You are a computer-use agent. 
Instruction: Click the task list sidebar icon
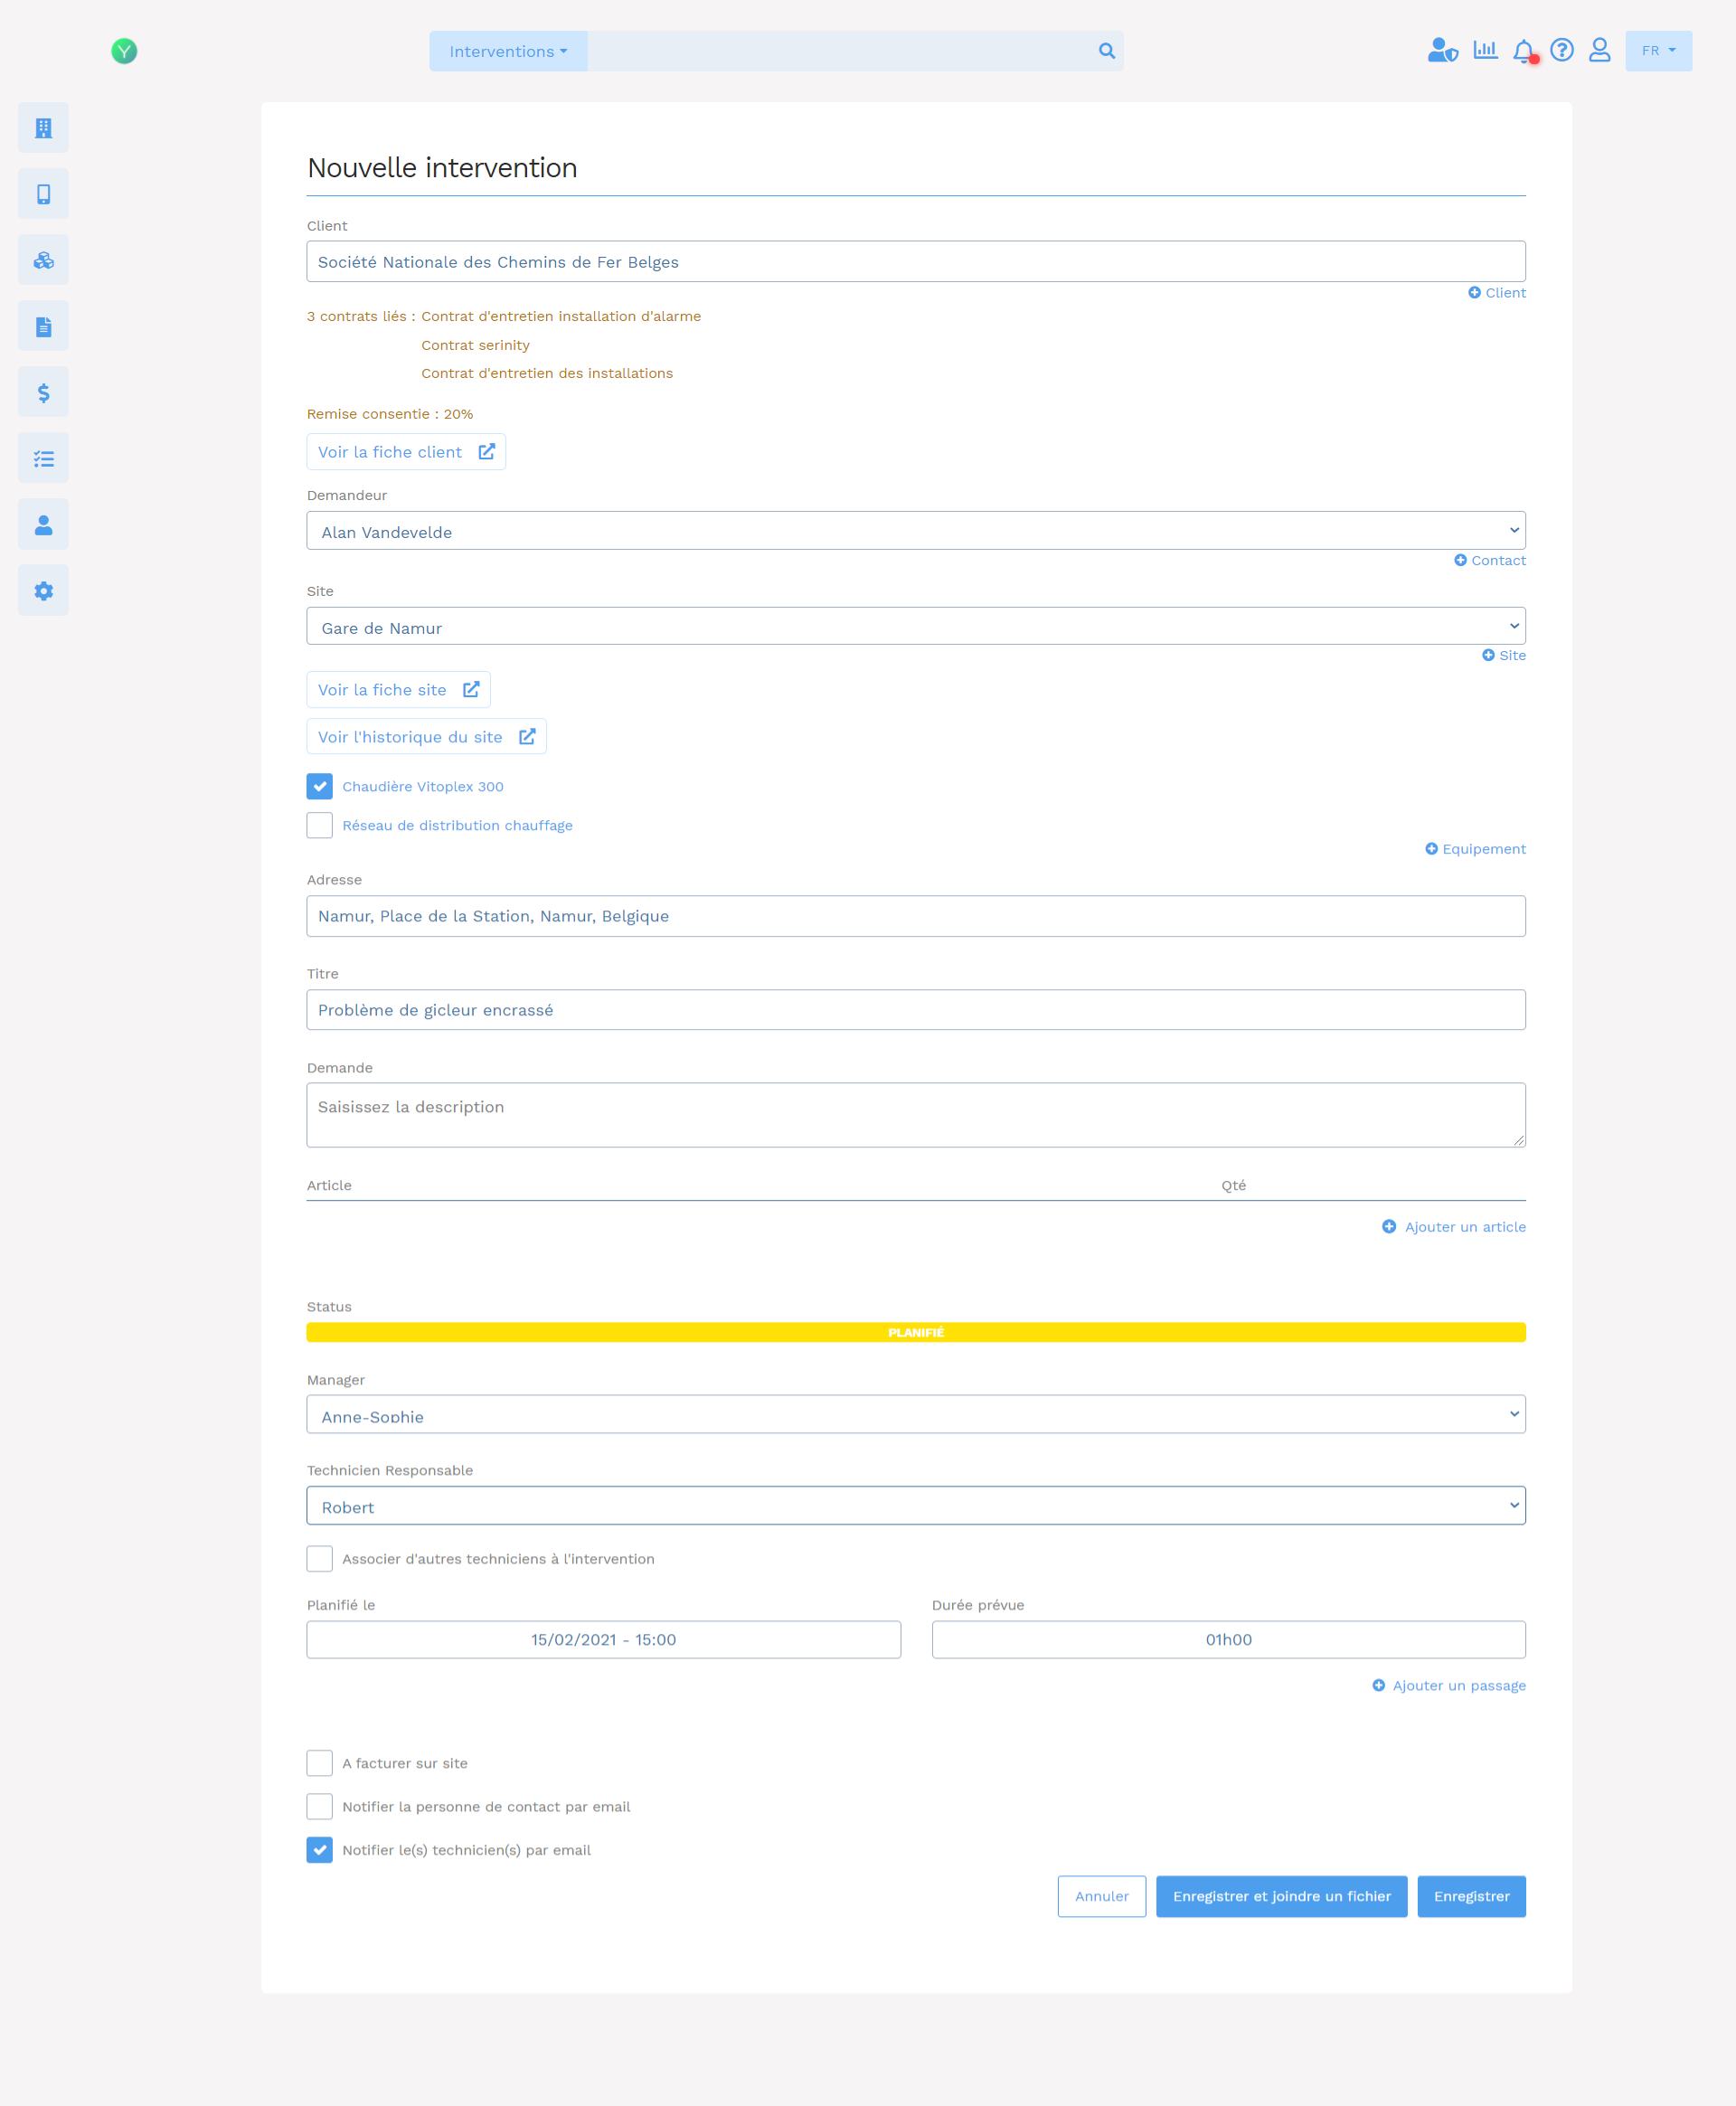43,458
